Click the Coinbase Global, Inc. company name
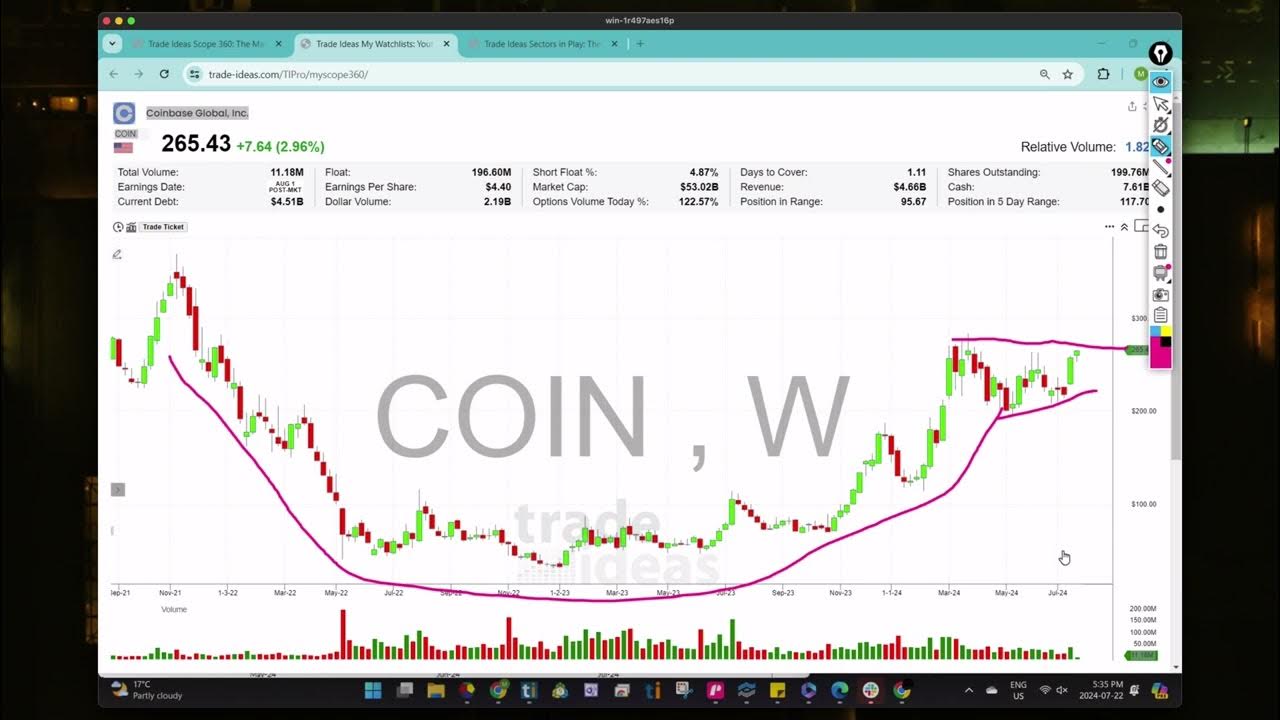The width and height of the screenshot is (1280, 720). tap(197, 113)
